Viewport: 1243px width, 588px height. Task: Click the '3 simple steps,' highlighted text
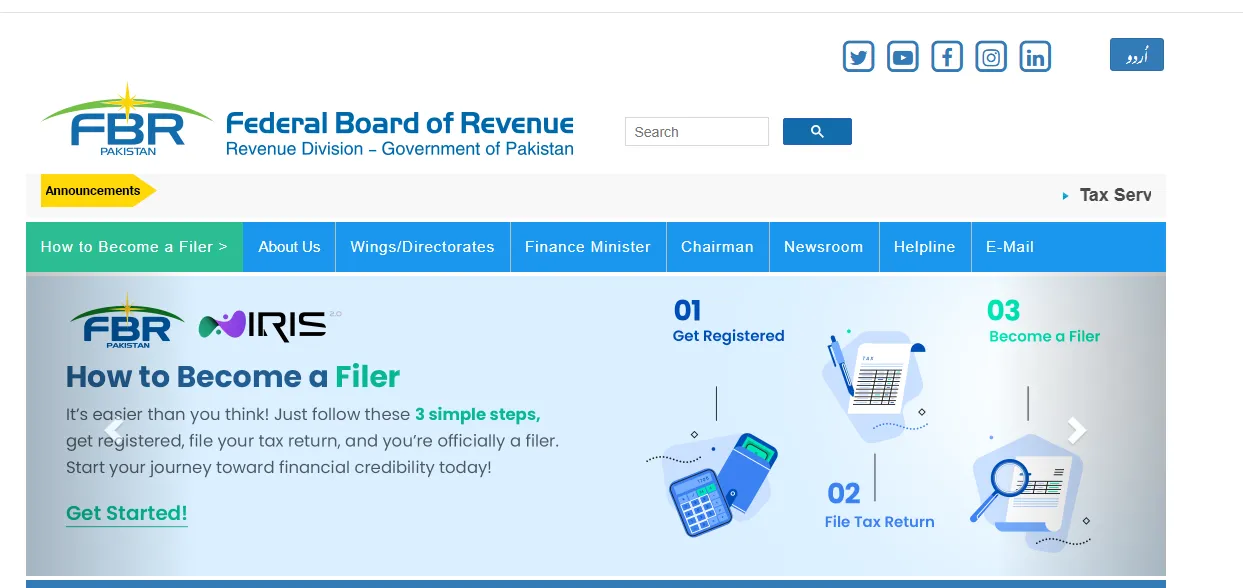(478, 414)
